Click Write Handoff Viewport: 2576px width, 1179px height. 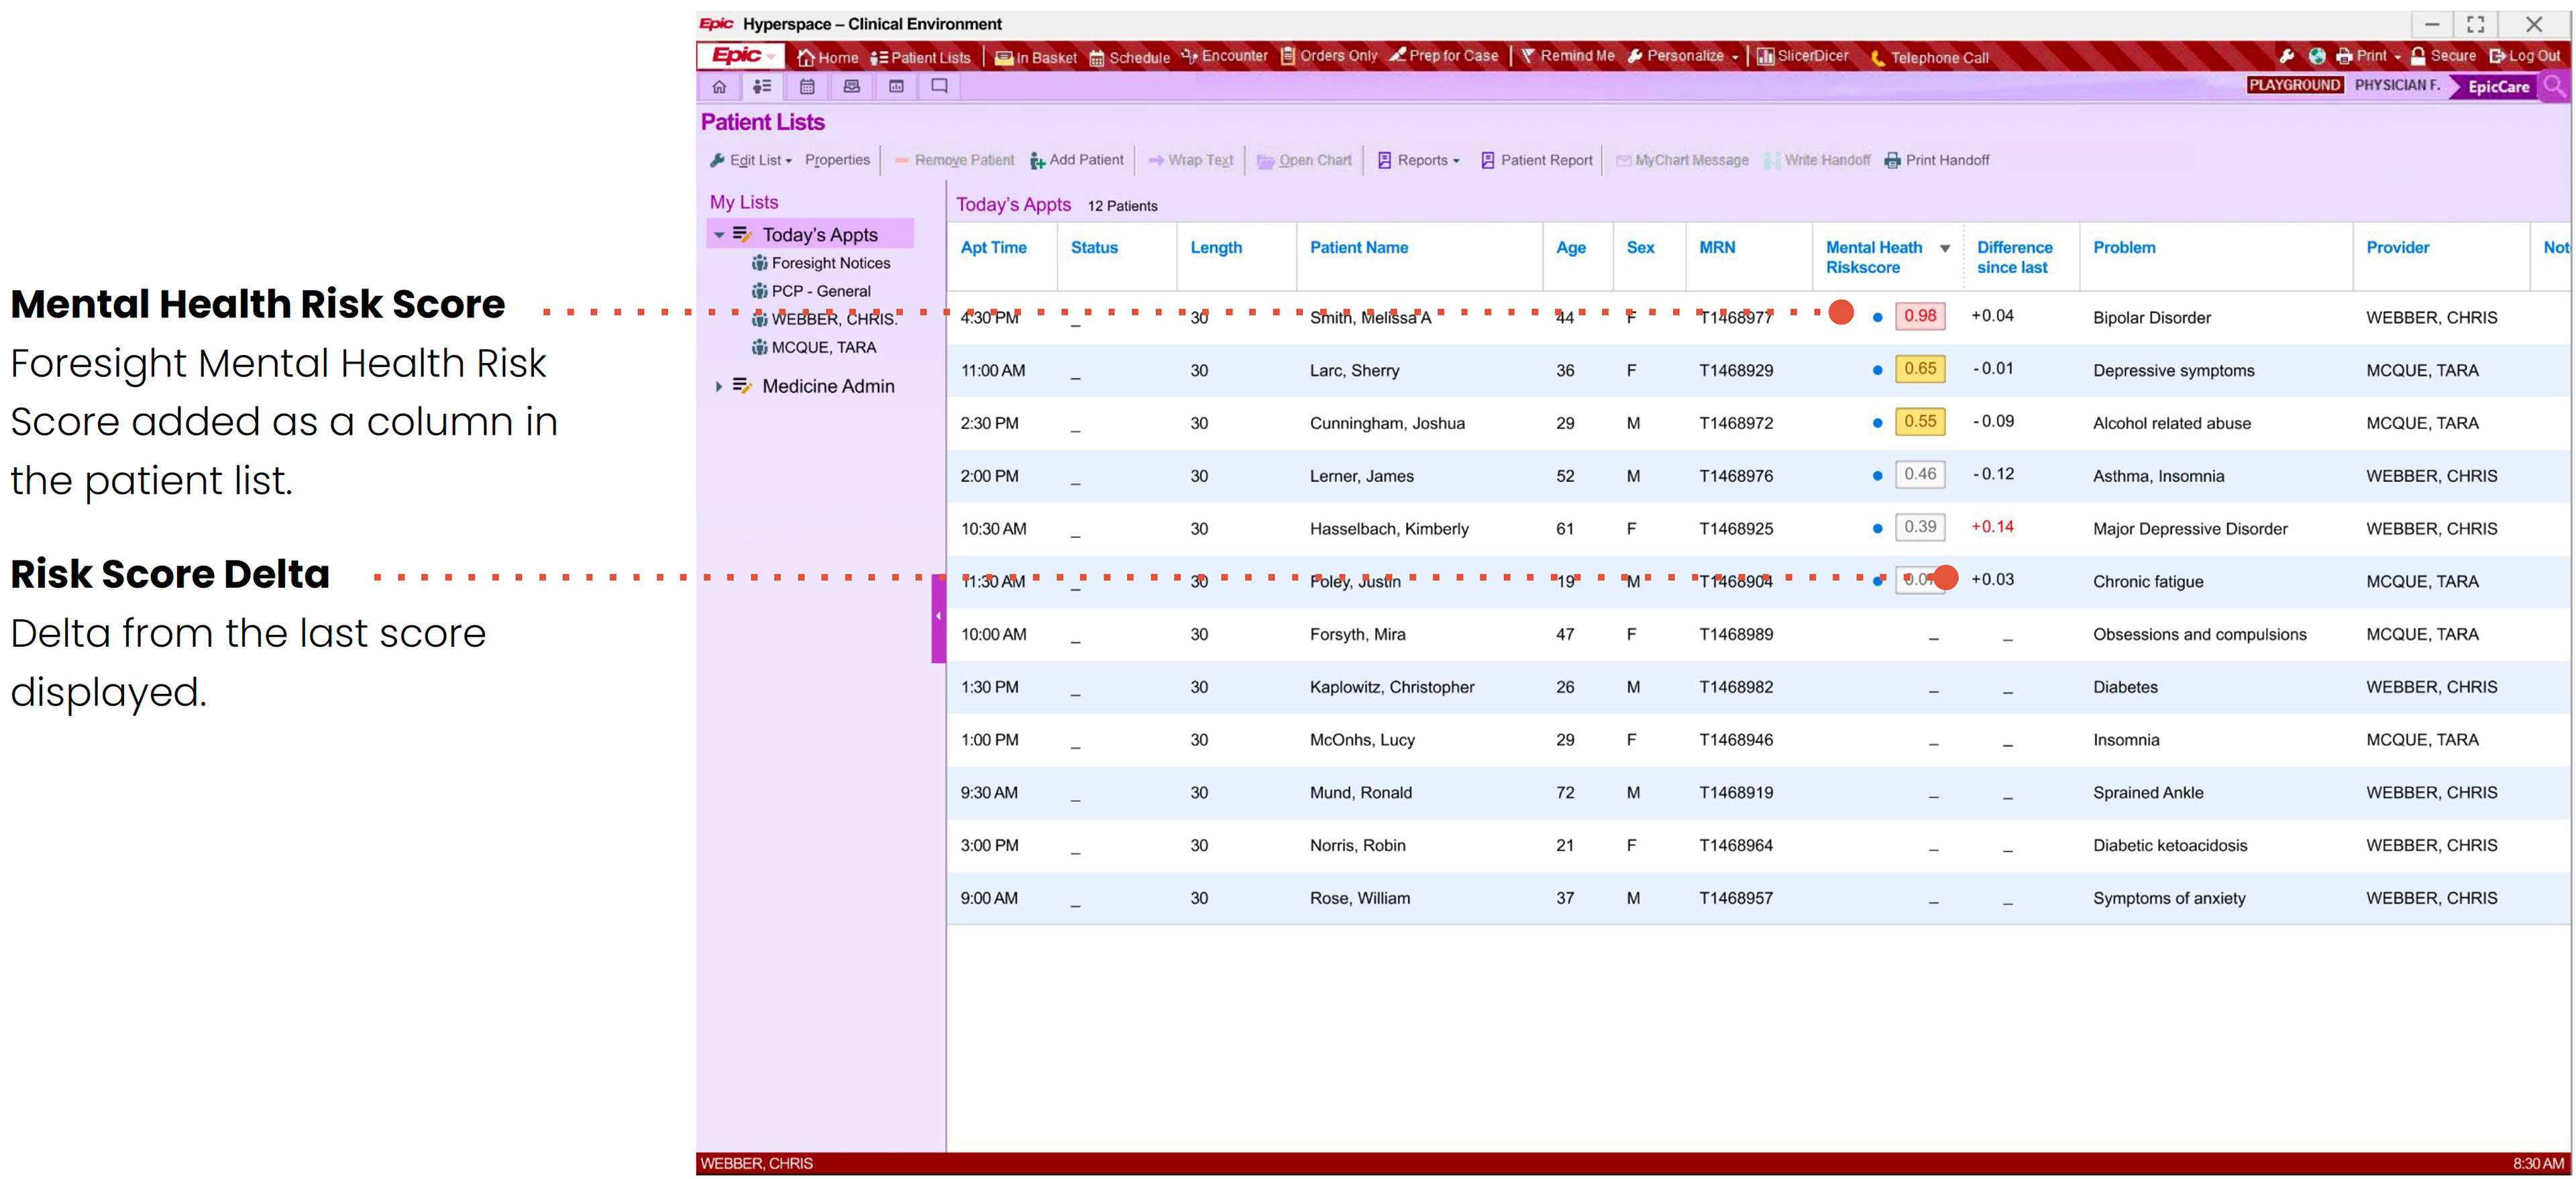point(1817,160)
